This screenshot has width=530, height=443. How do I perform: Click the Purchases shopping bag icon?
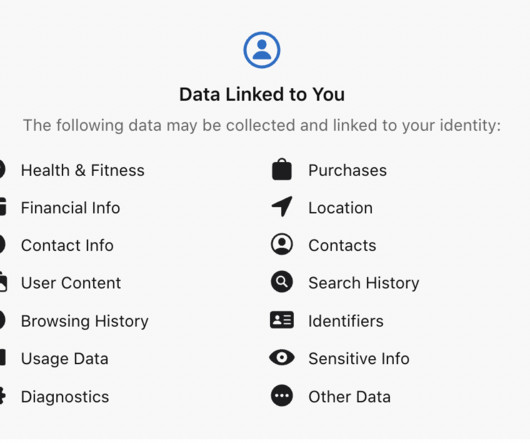282,169
